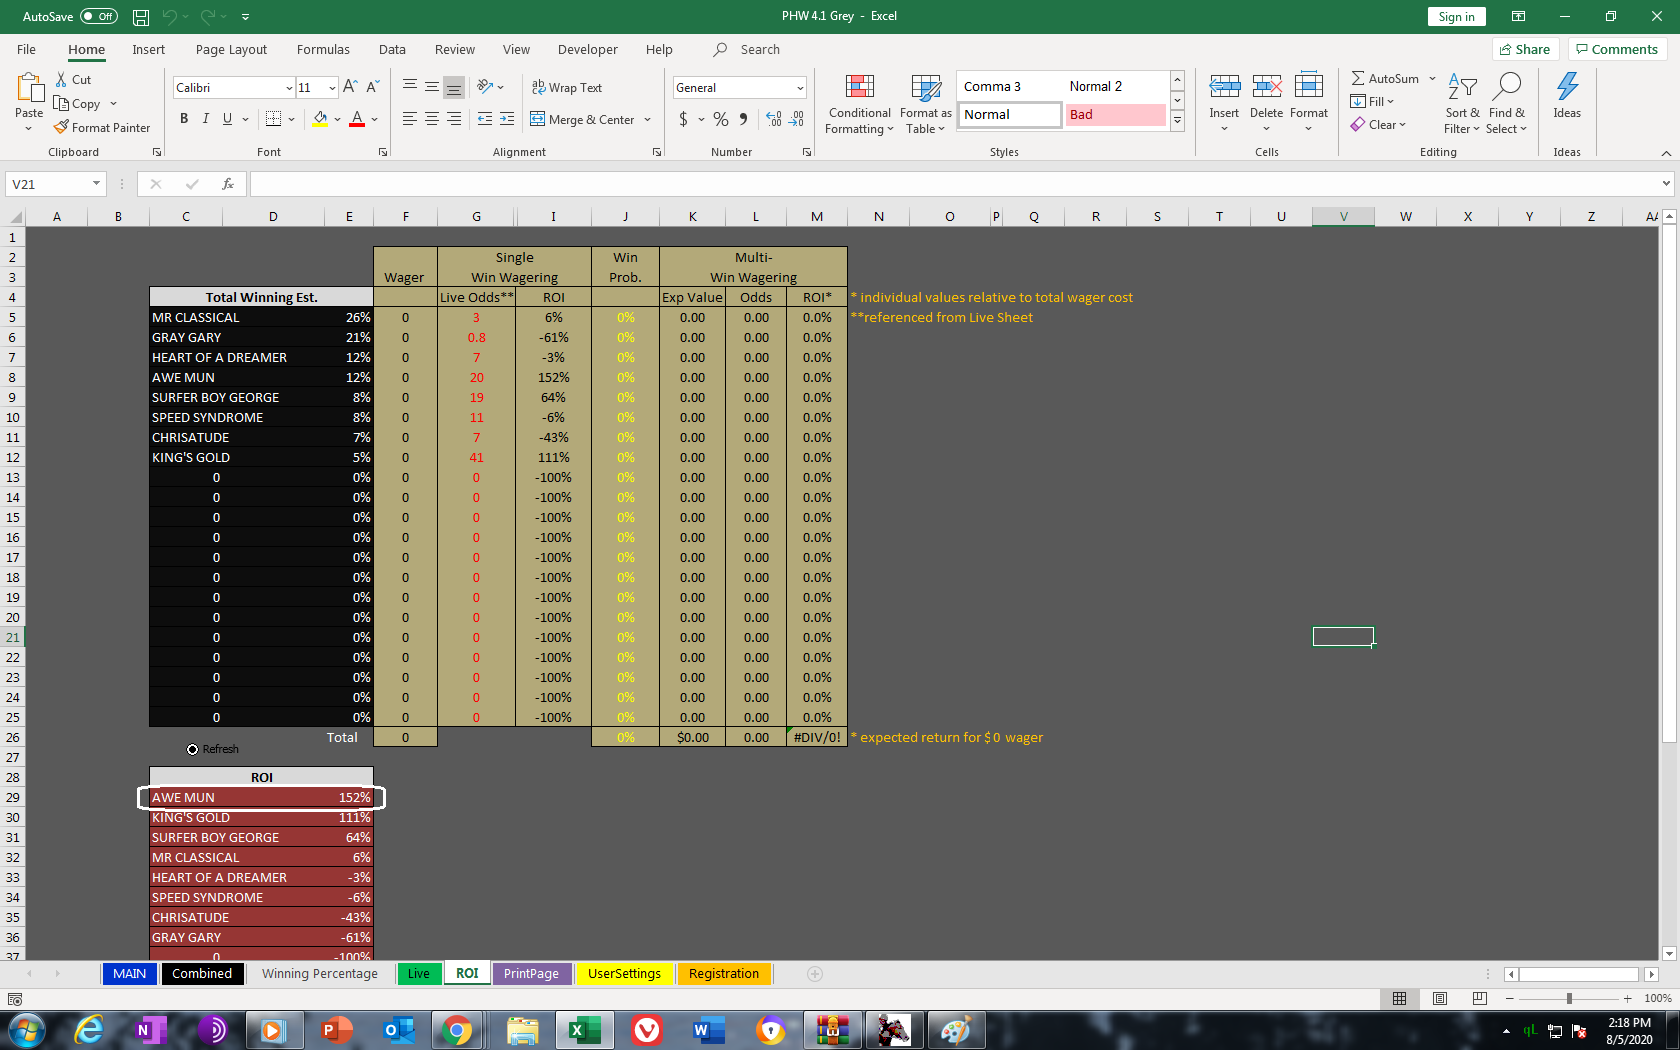Click the Sort & Filter icon
Image resolution: width=1680 pixels, height=1050 pixels.
pos(1462,104)
